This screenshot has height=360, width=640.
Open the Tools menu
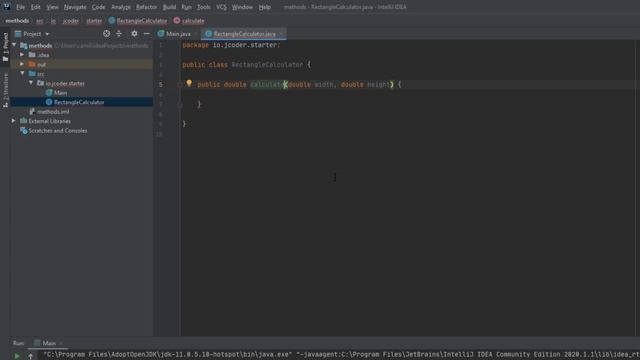coord(204,7)
